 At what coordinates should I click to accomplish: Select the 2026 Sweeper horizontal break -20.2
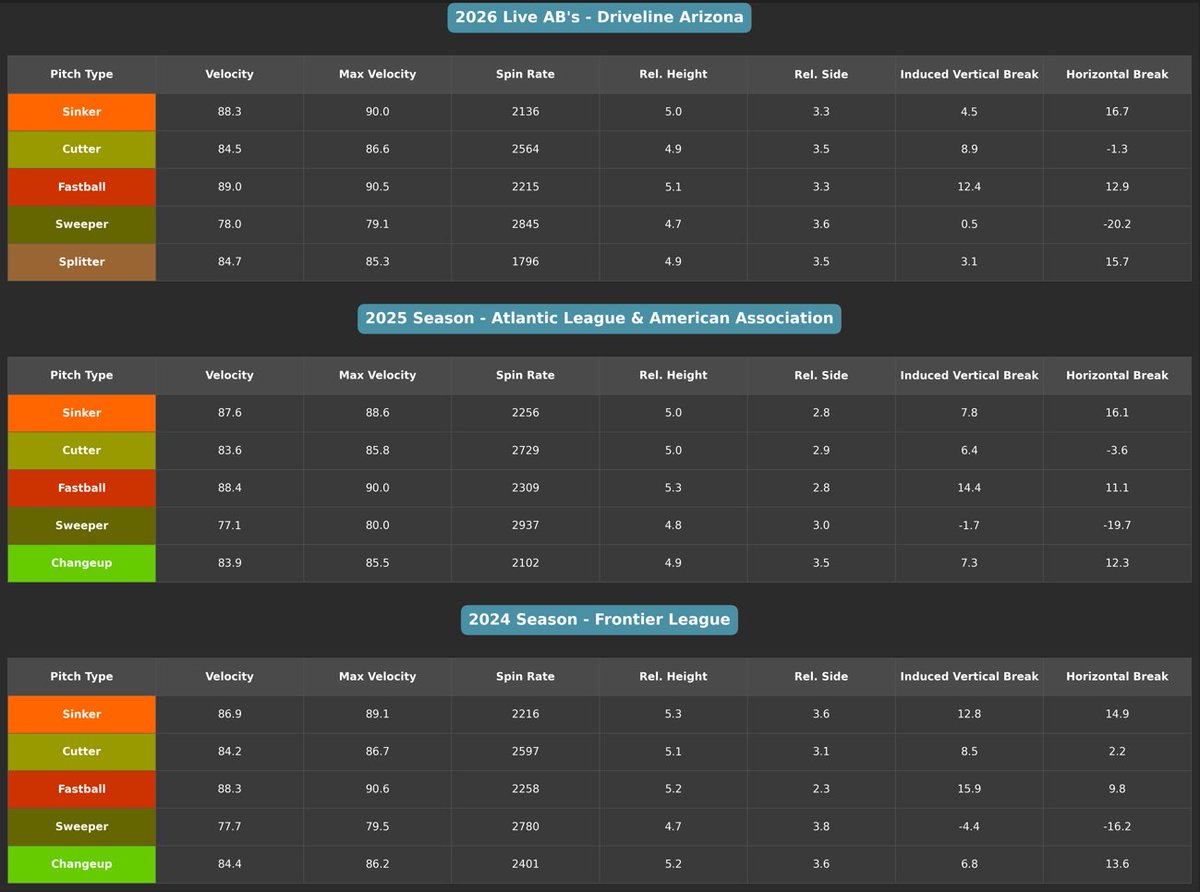(x=1117, y=224)
